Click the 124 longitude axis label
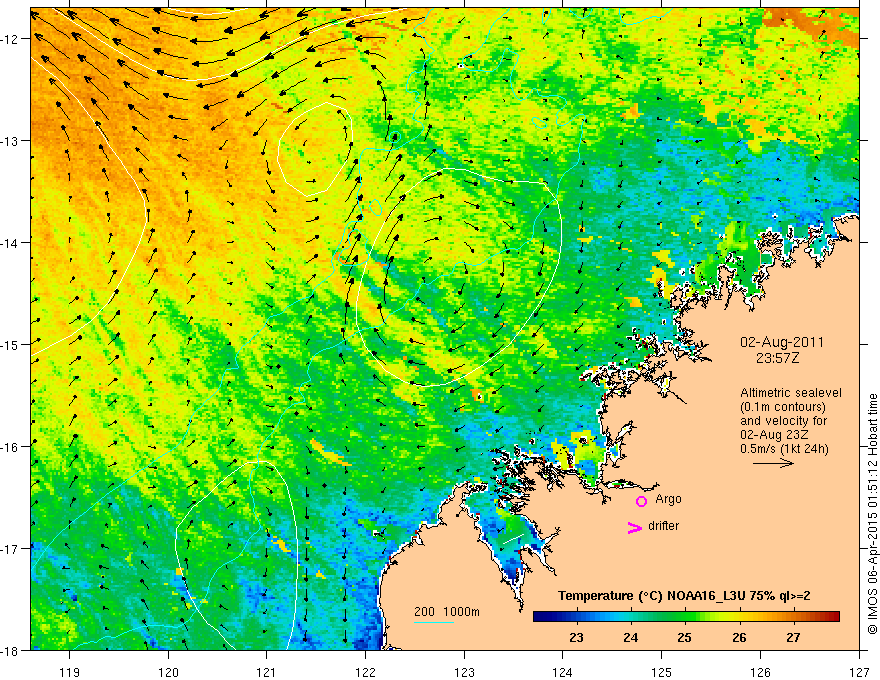This screenshot has height=680, width=880. point(563,672)
